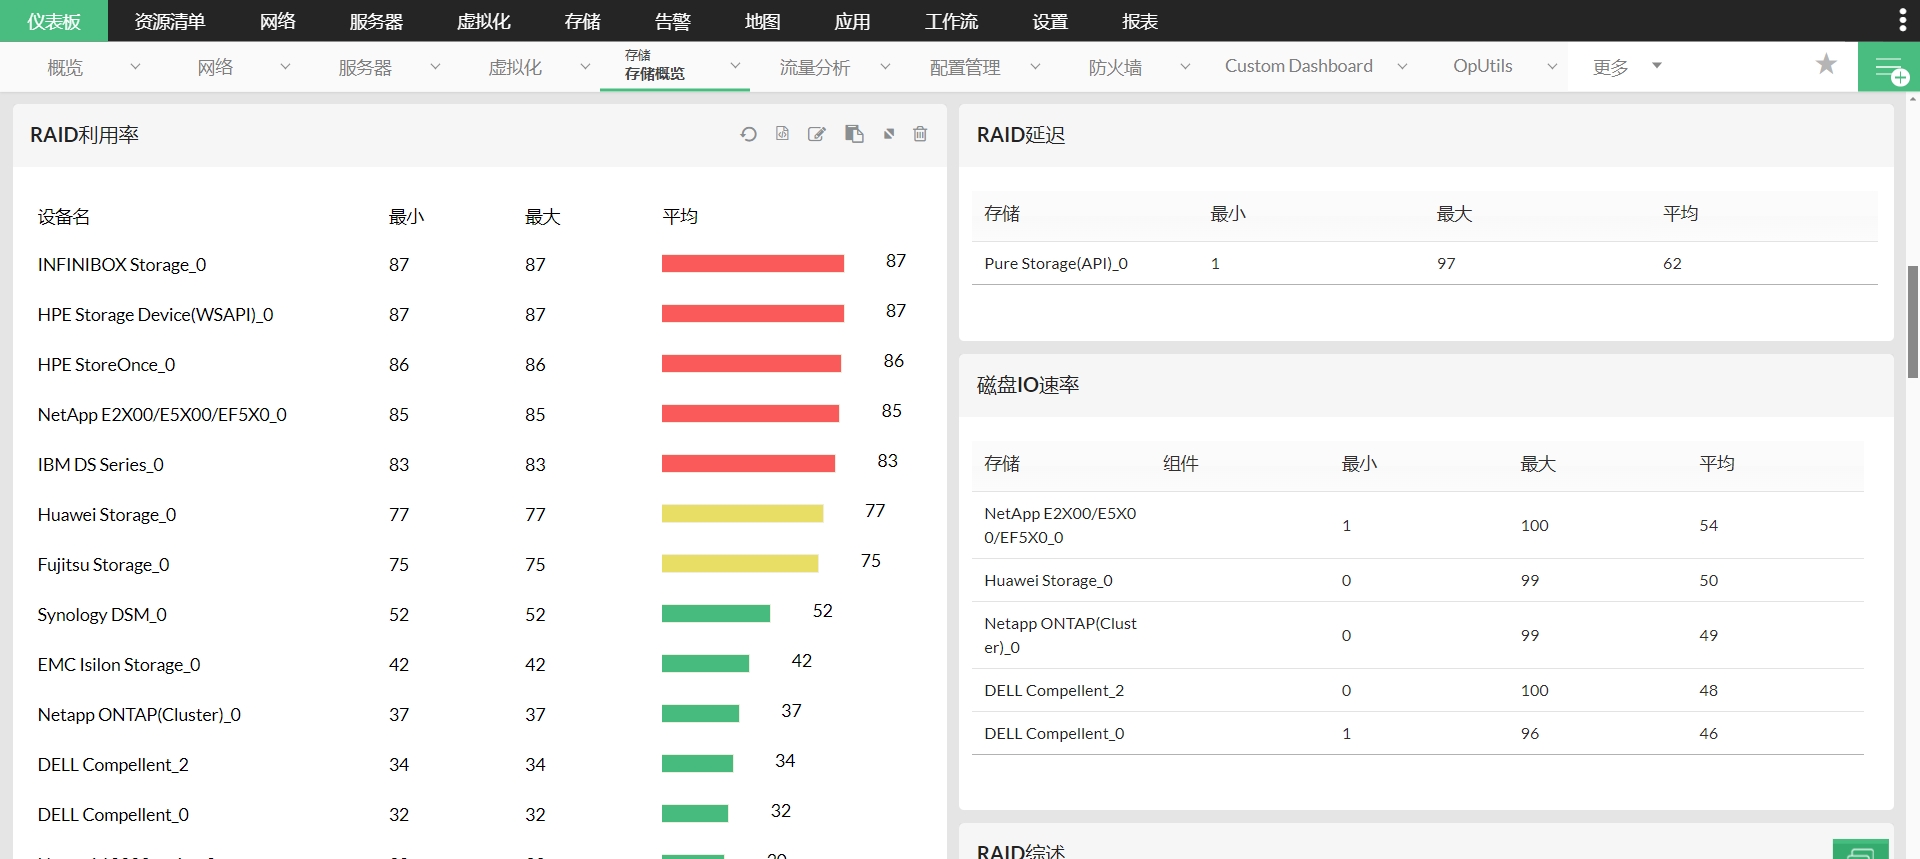Copy the RAID利用率 widget

(854, 134)
